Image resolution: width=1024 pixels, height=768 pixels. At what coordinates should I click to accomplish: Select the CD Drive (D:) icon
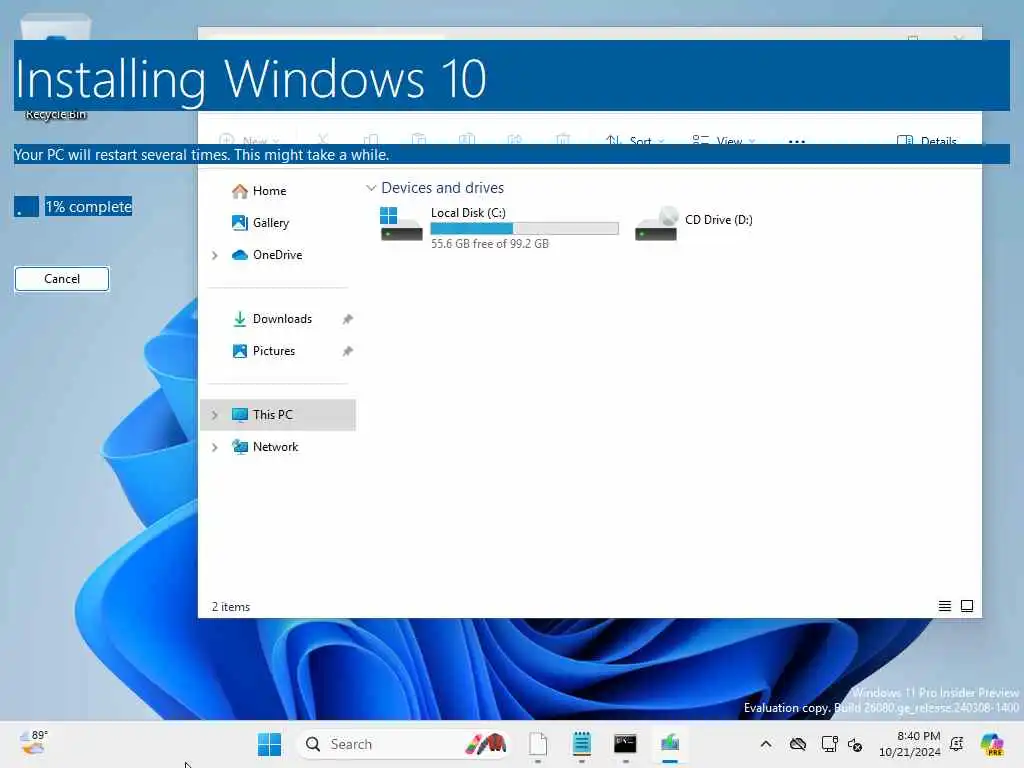pyautogui.click(x=656, y=224)
